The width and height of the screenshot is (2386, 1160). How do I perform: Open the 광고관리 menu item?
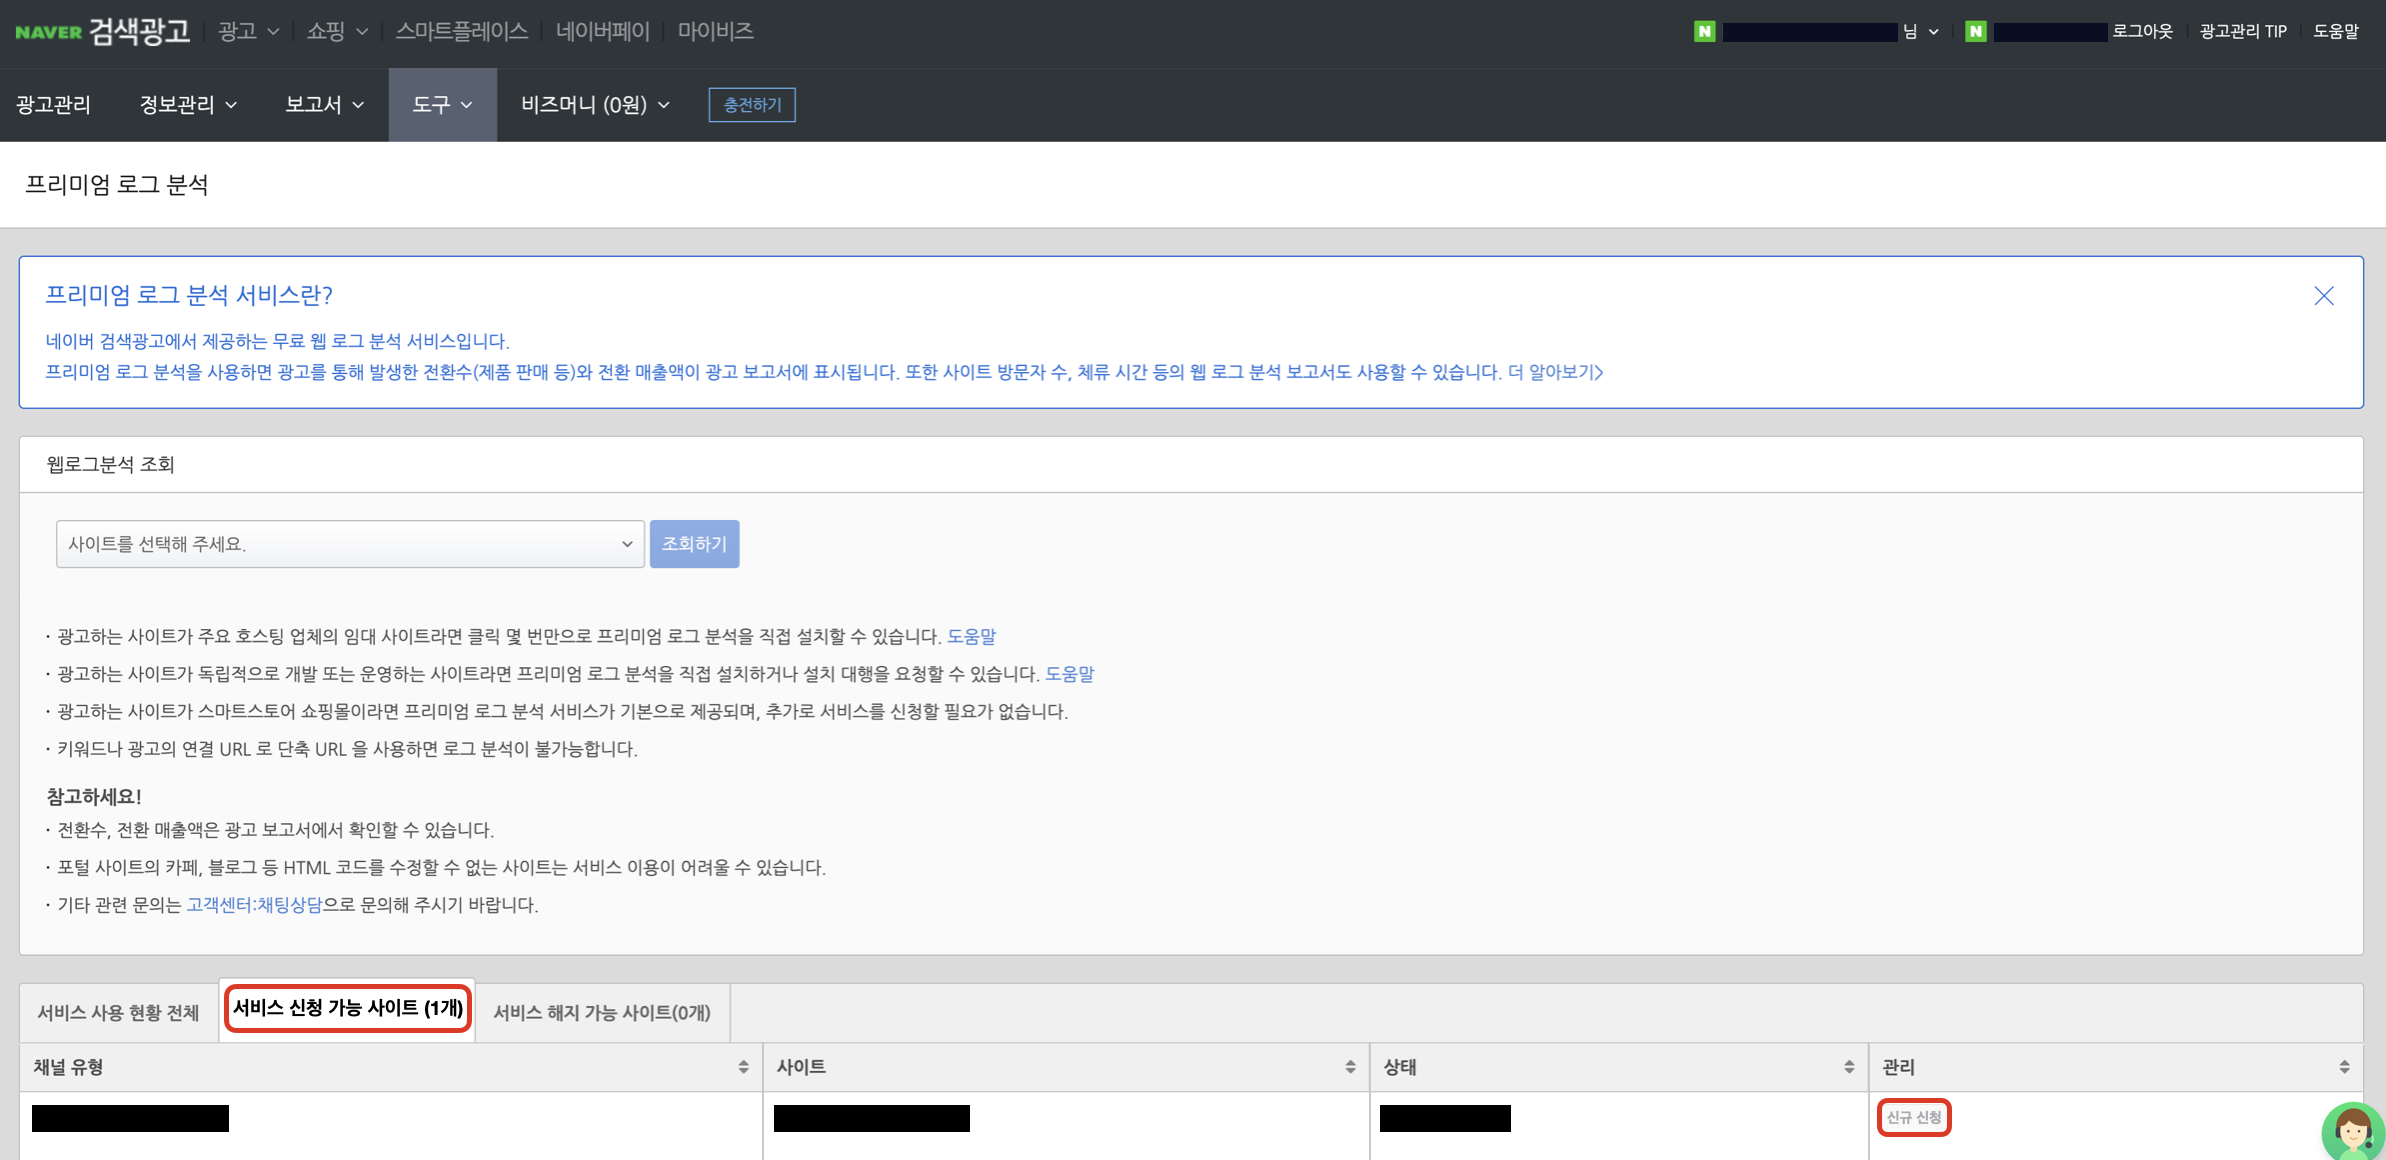tap(53, 104)
